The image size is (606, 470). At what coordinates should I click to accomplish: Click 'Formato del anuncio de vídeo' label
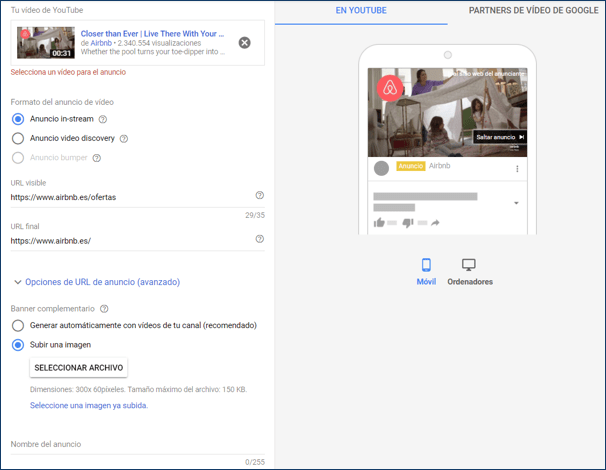tap(62, 102)
